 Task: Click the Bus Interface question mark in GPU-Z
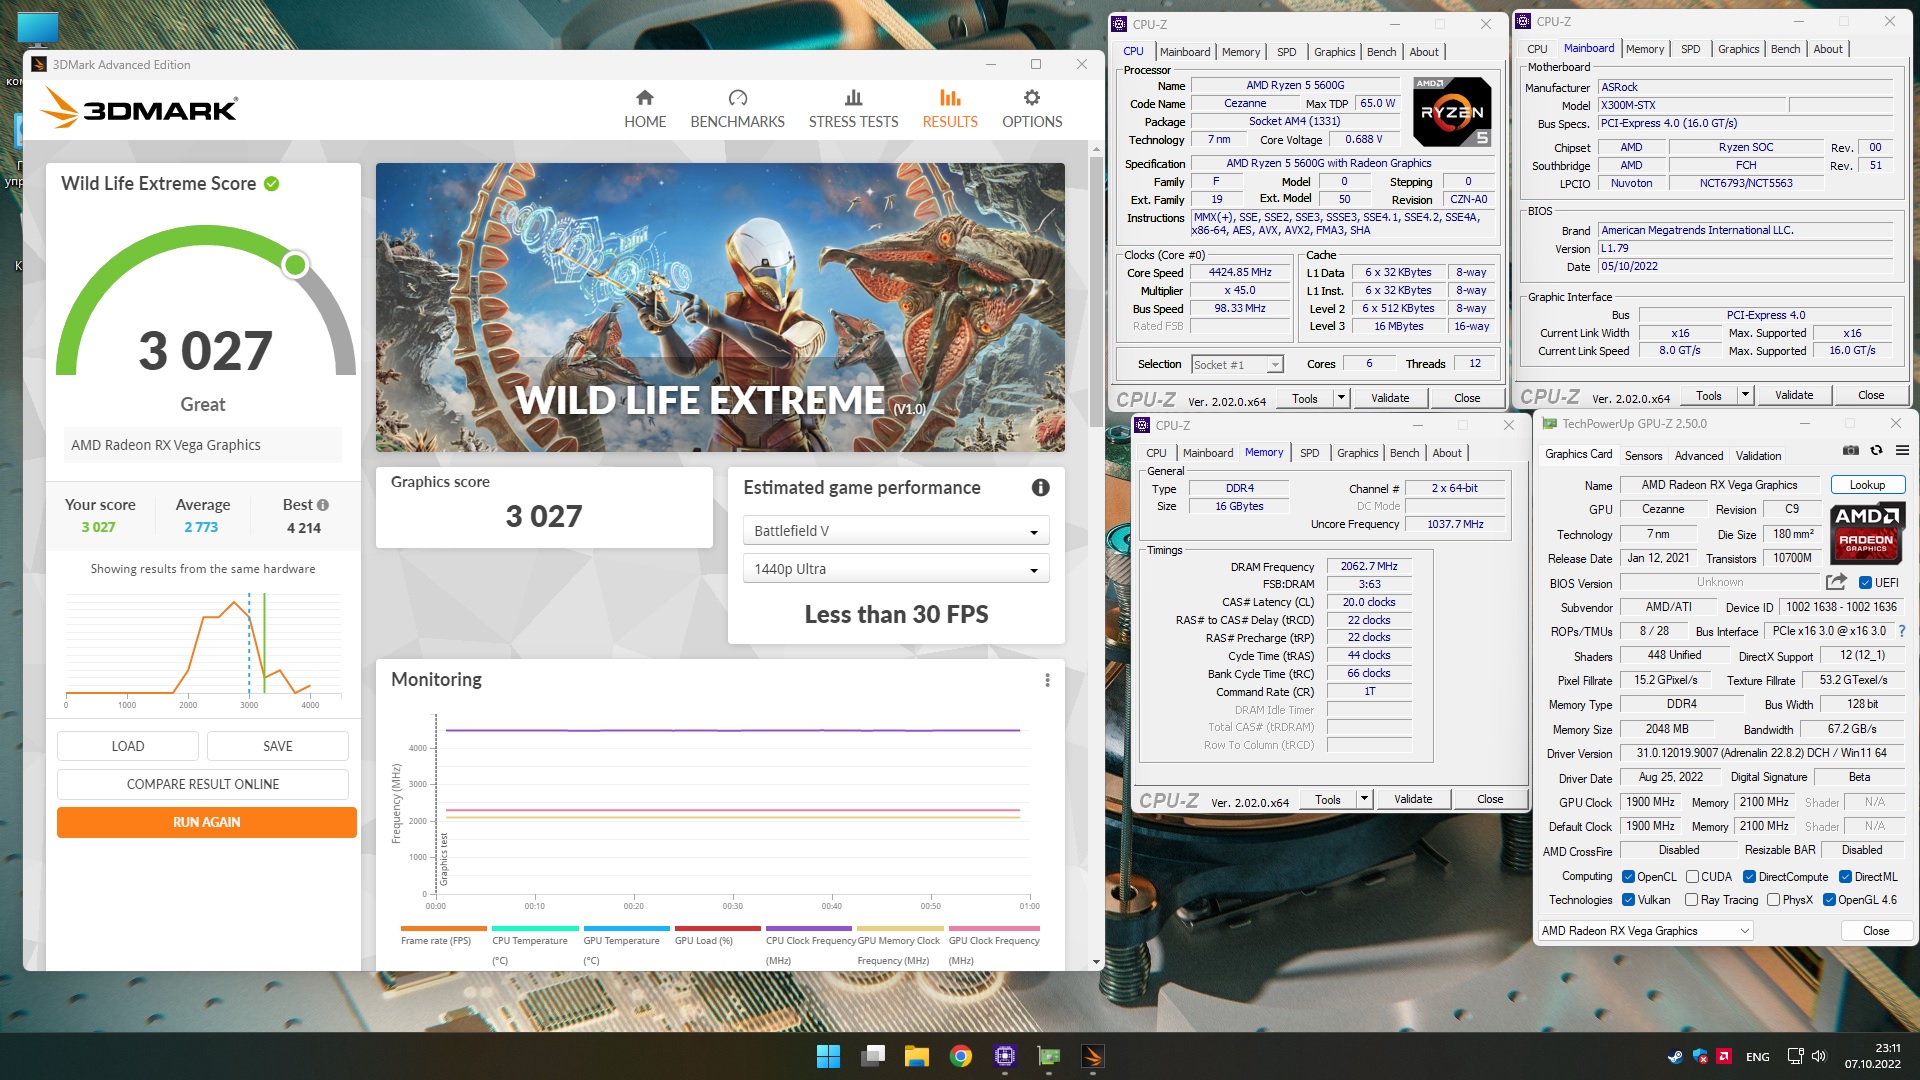click(1902, 632)
